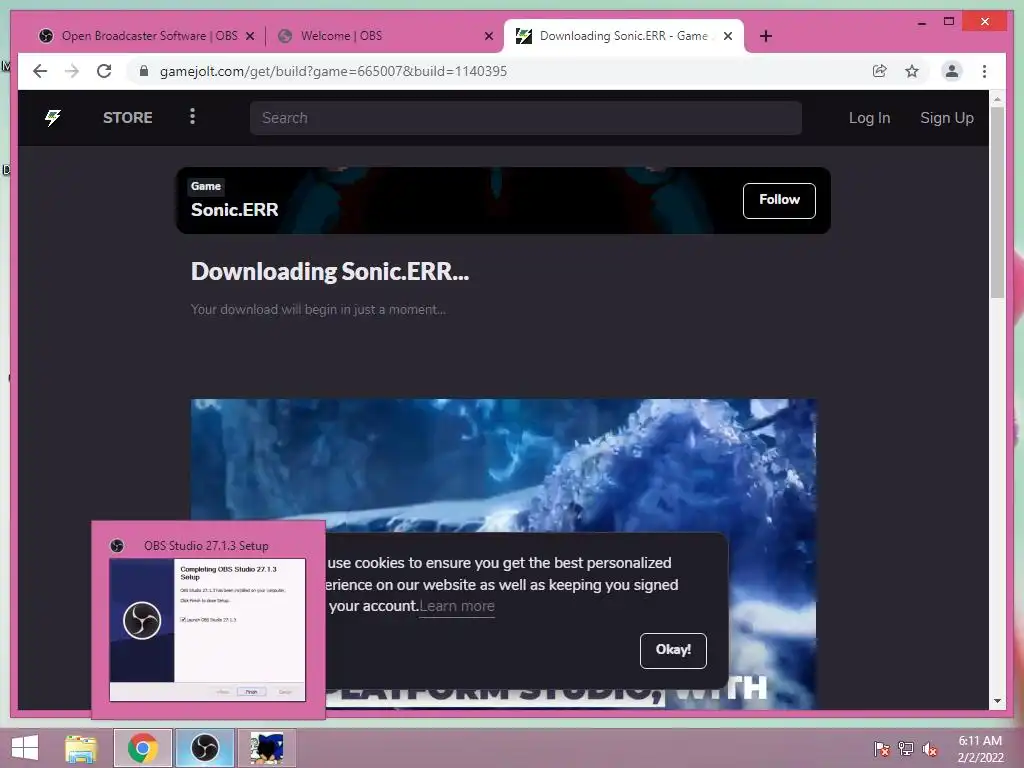1024x768 pixels.
Task: Reload the current page
Action: [104, 71]
